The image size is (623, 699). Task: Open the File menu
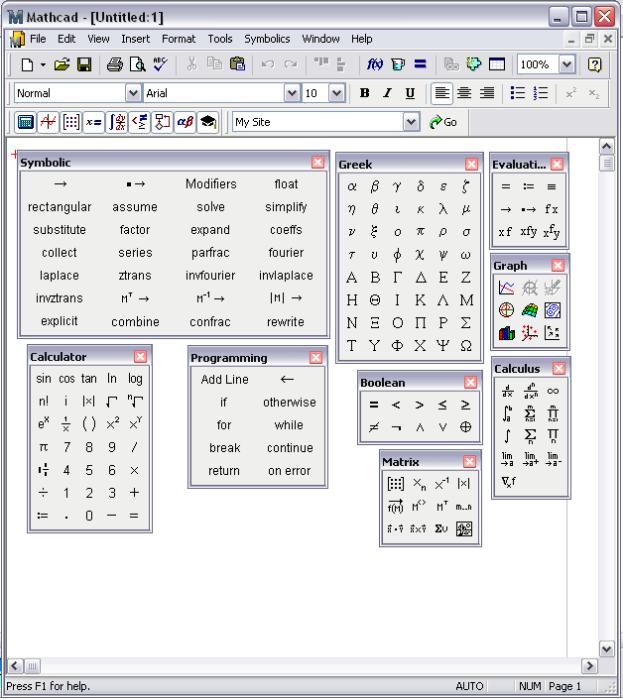37,39
